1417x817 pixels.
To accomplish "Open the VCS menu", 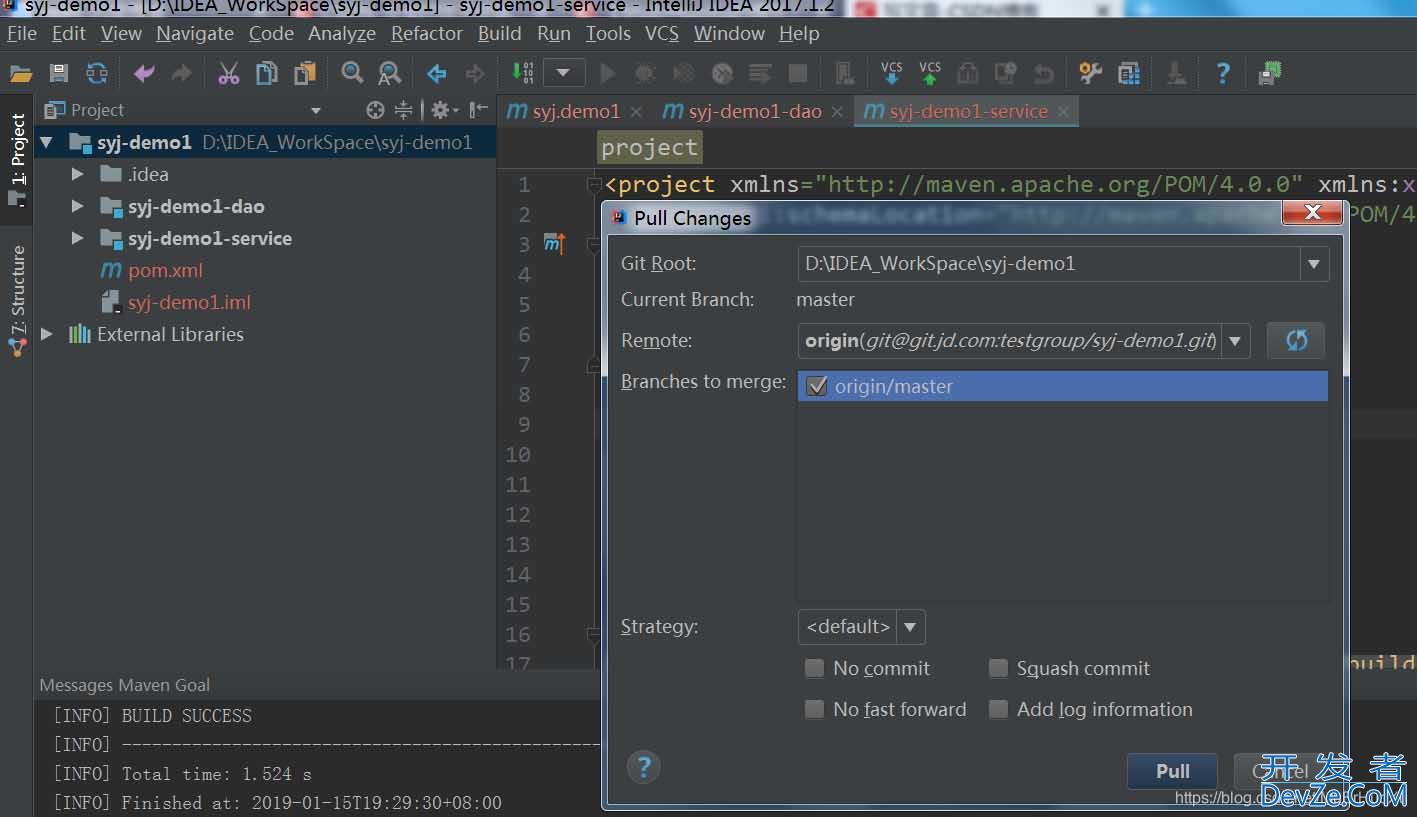I will 662,33.
